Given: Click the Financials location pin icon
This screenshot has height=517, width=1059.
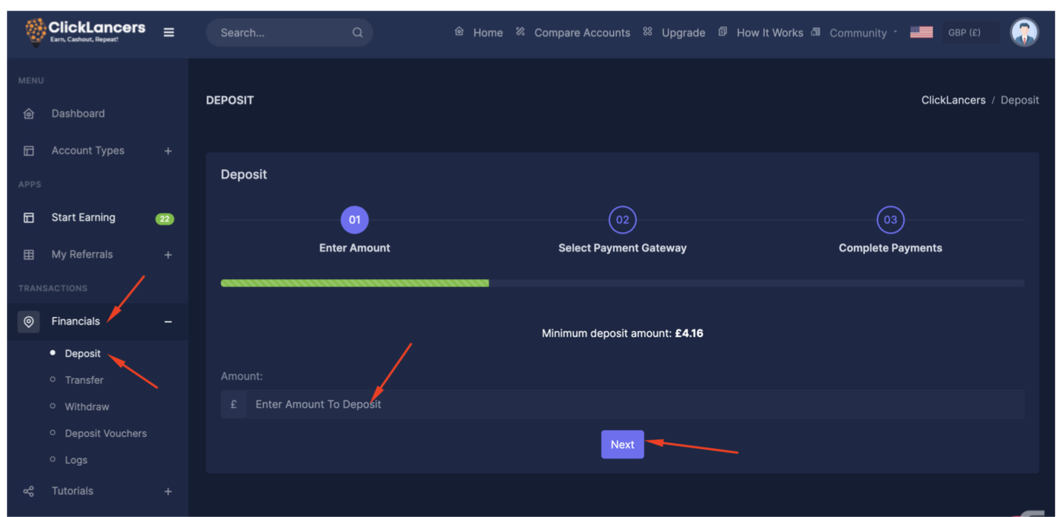Looking at the screenshot, I should point(29,322).
